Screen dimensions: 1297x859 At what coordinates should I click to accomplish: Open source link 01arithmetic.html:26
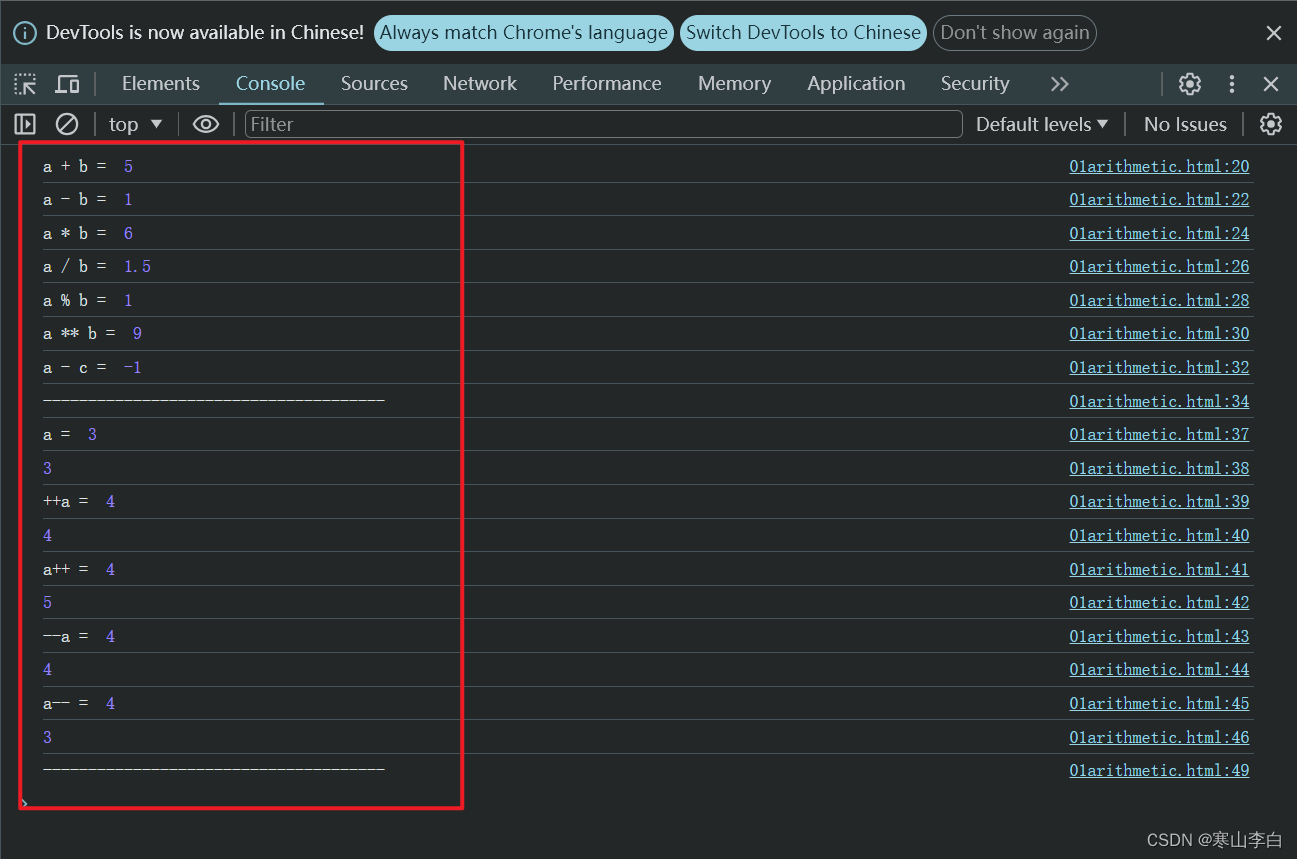[x=1159, y=267]
